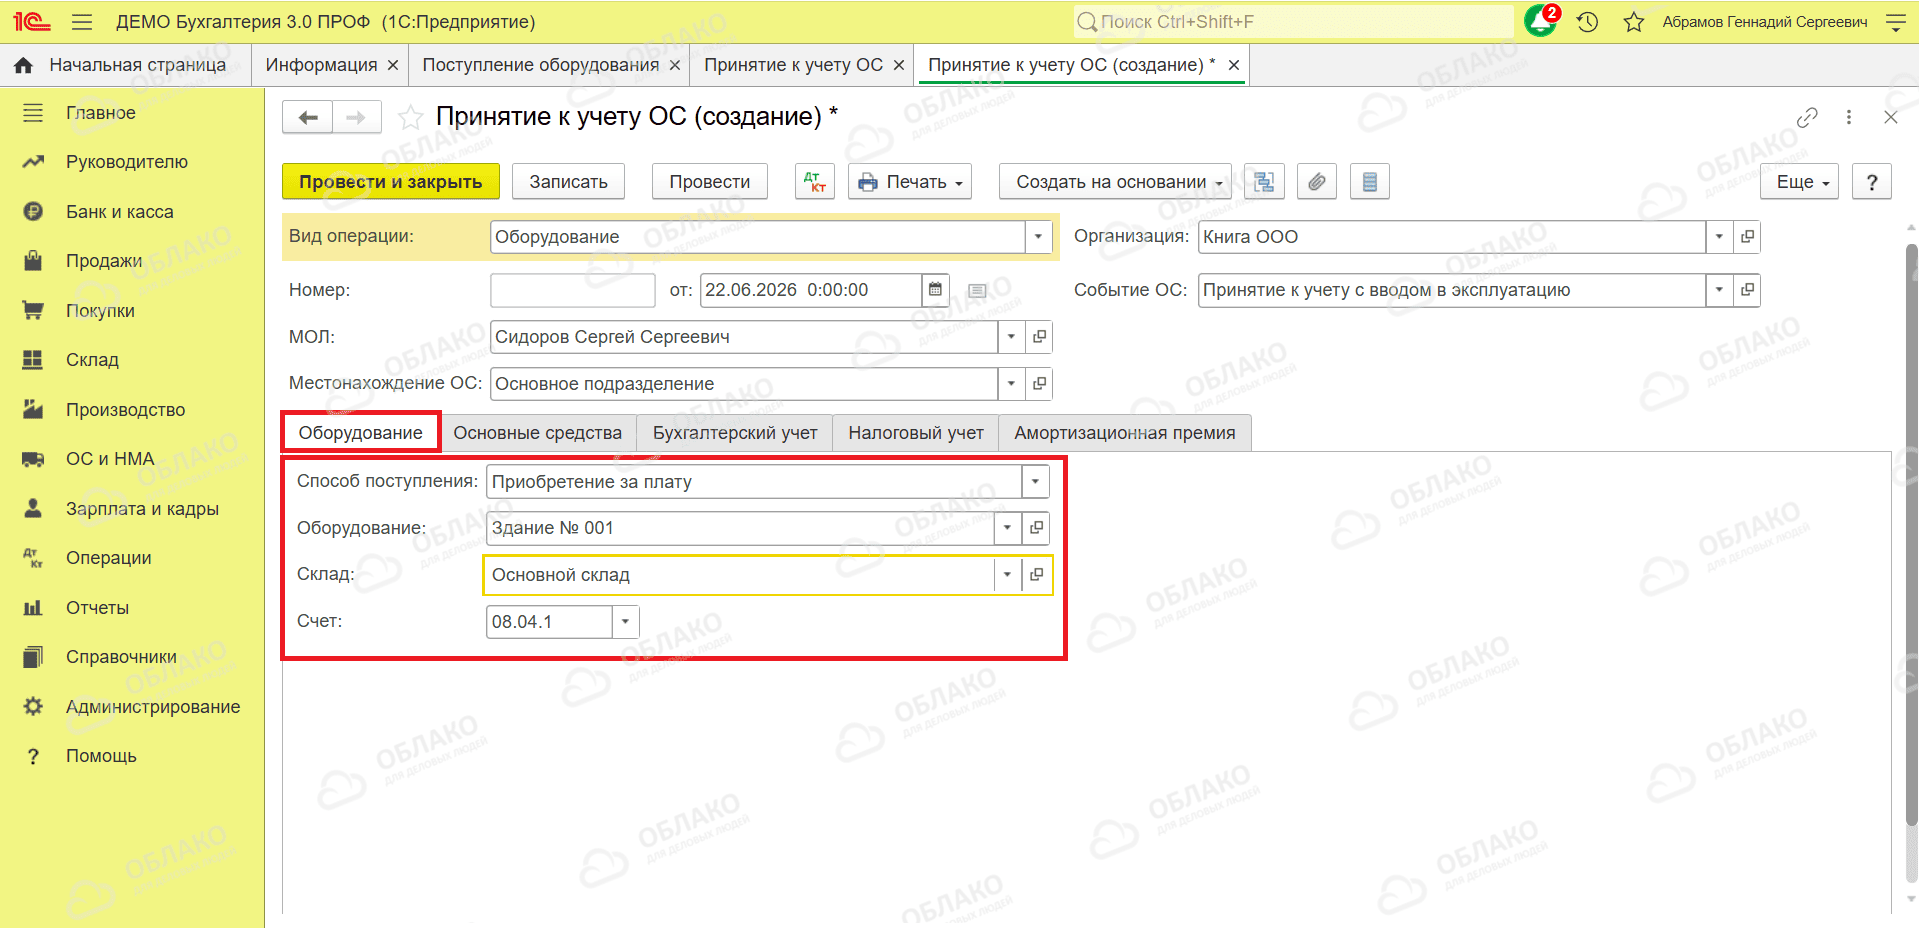Open Местонахождение ОС record link icon
Screen dimensions: 1919x928
pos(1040,384)
